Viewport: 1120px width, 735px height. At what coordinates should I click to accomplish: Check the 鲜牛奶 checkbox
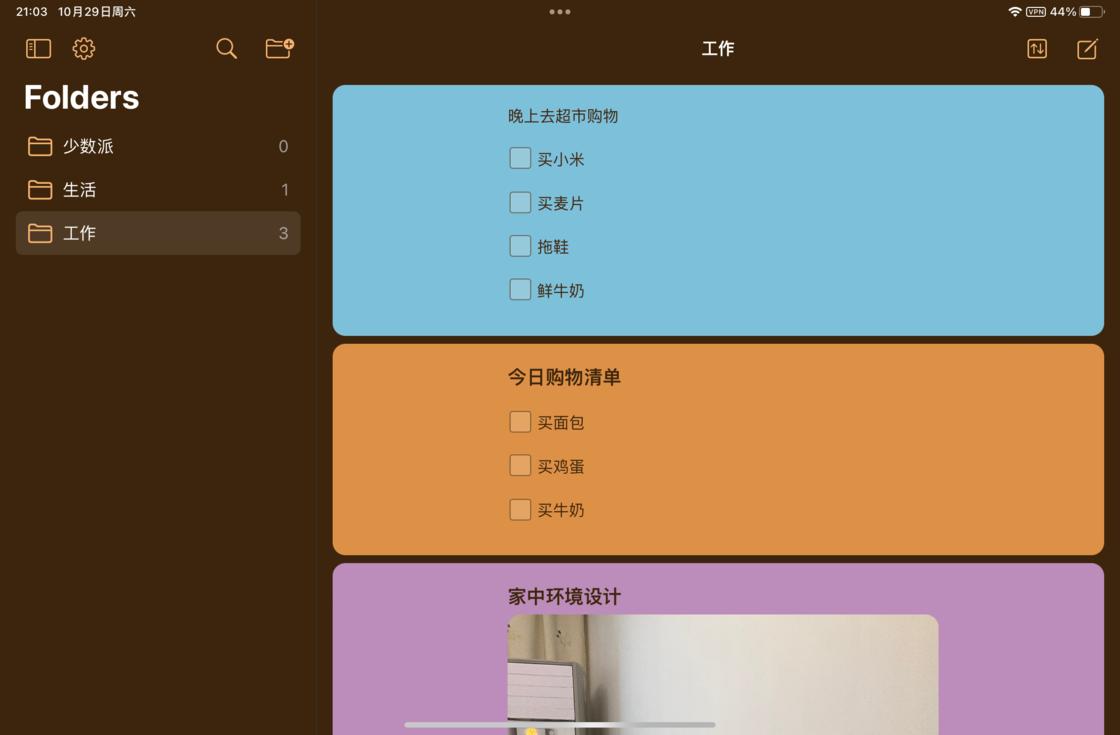point(520,289)
